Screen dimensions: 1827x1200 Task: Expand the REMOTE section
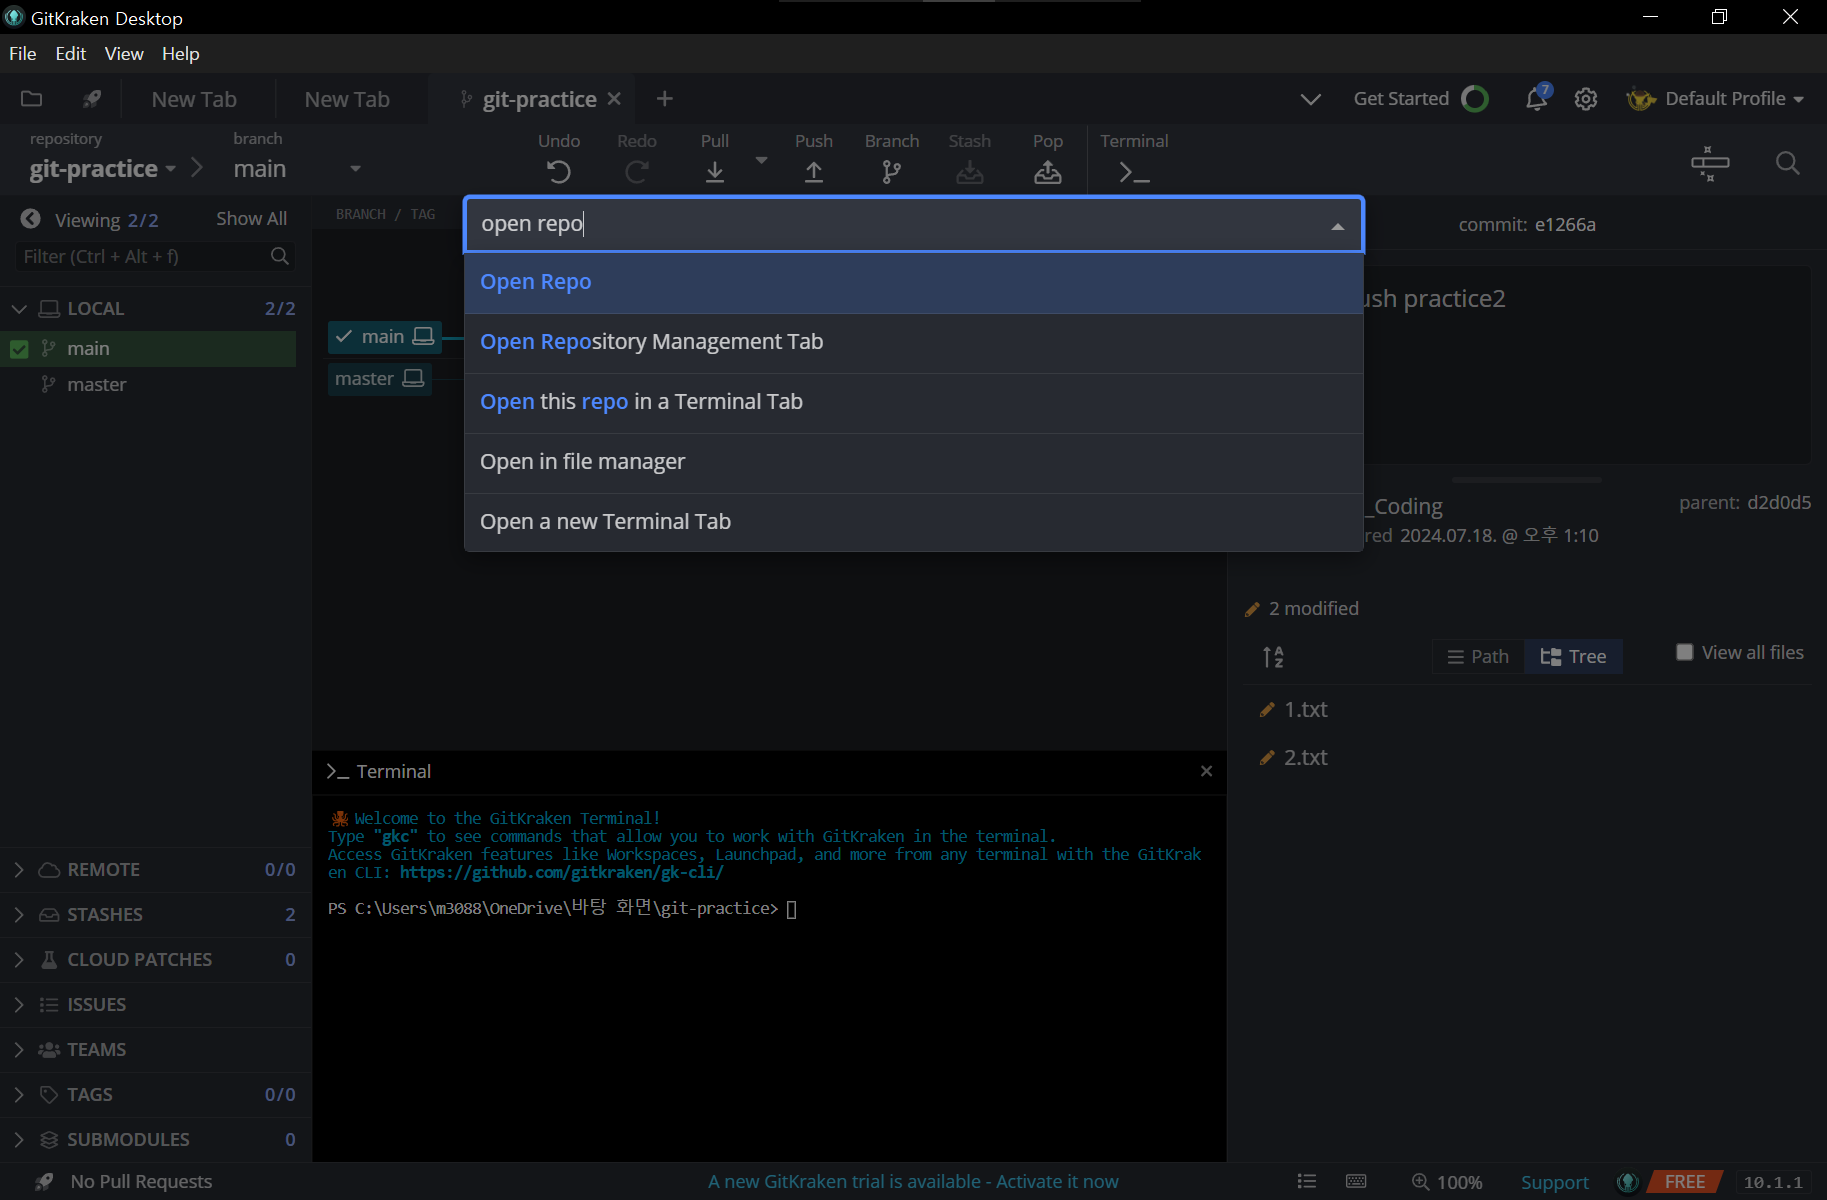pos(19,870)
